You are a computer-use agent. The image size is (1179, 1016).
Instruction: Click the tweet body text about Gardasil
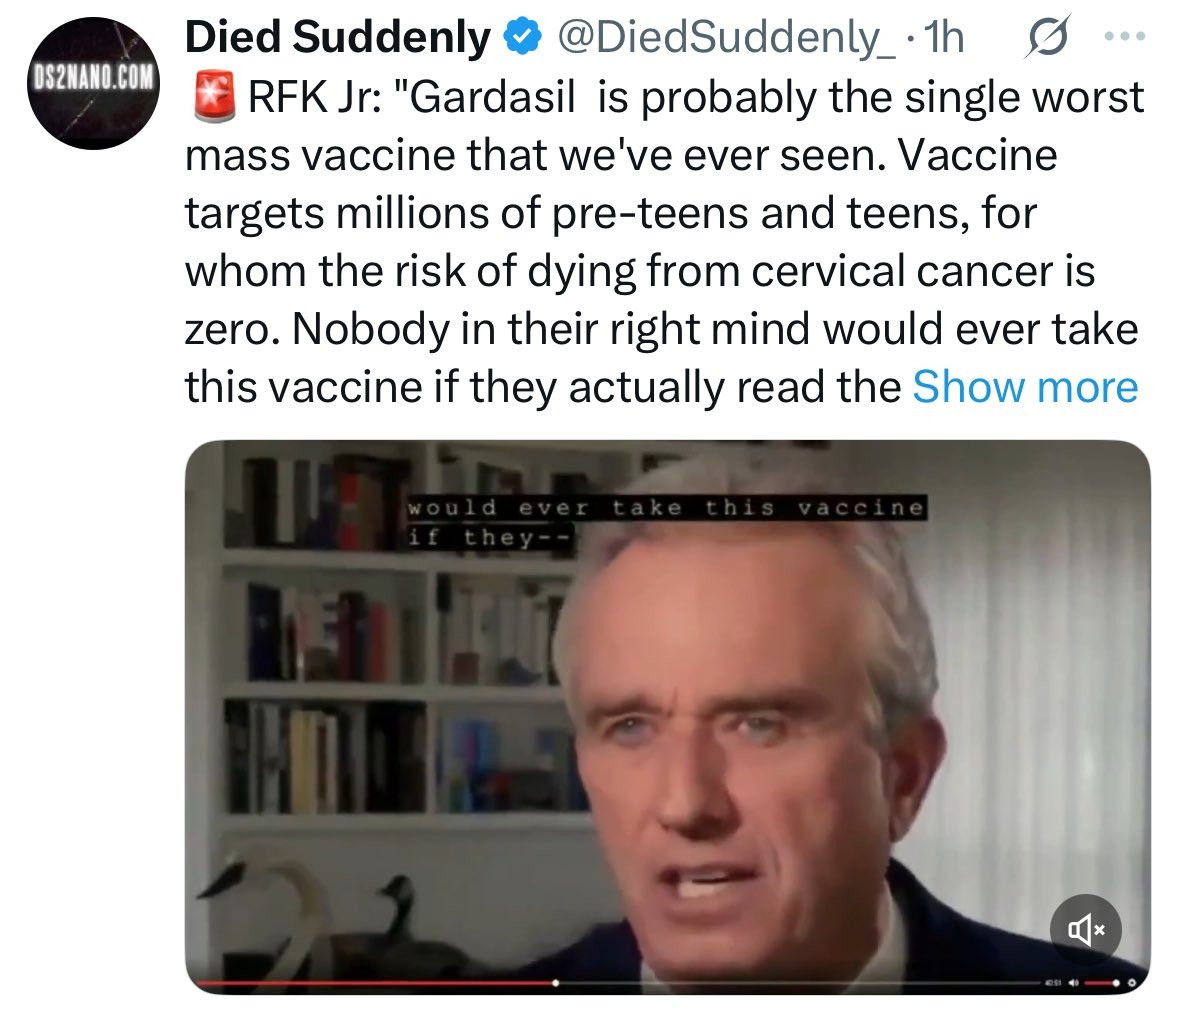pyautogui.click(x=665, y=242)
